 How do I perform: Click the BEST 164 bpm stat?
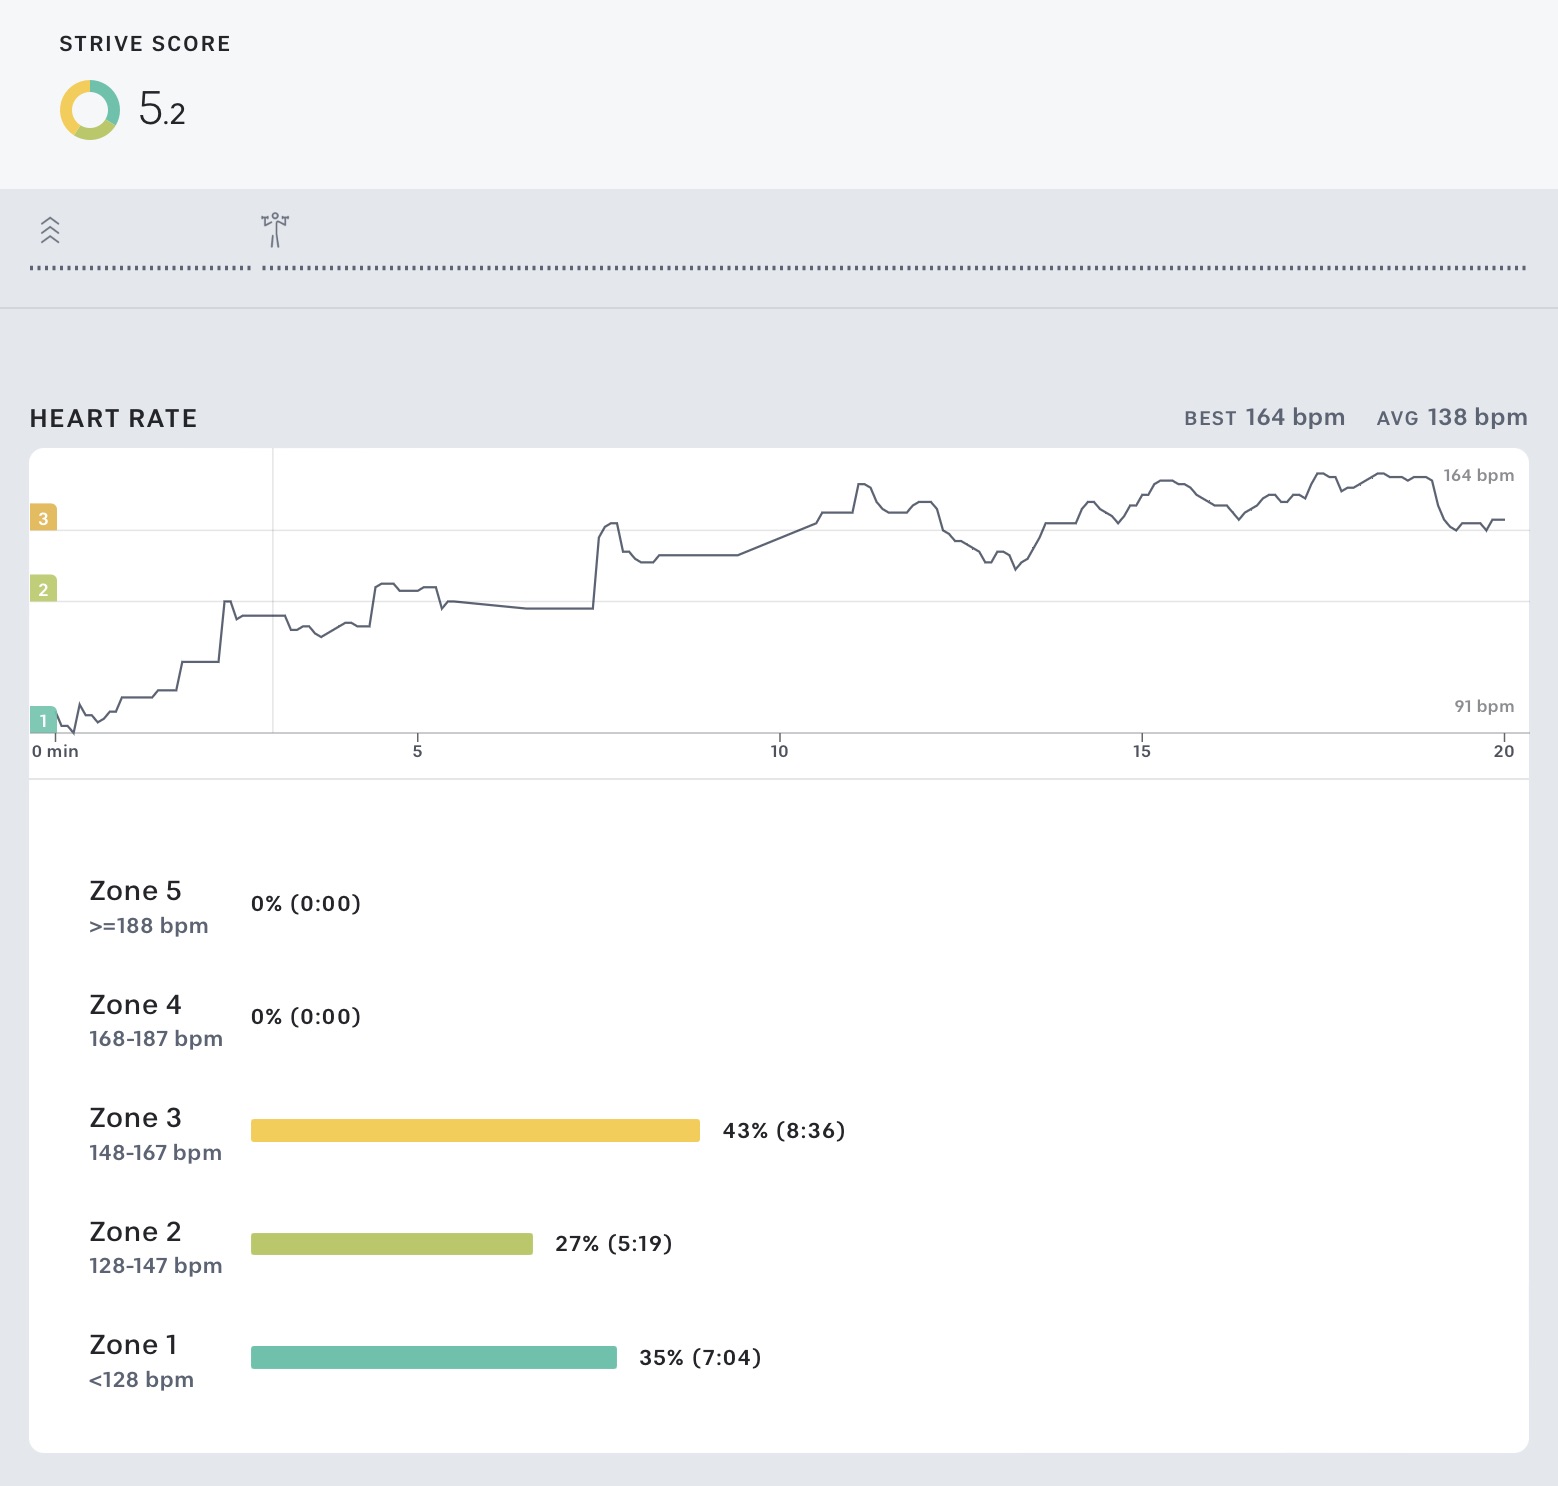(x=1264, y=417)
